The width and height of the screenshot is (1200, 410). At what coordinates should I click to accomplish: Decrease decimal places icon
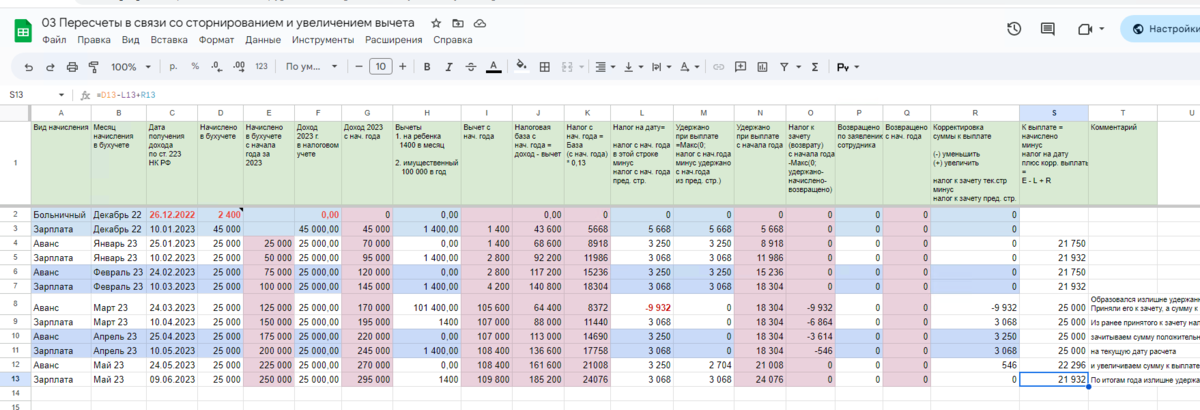(216, 67)
